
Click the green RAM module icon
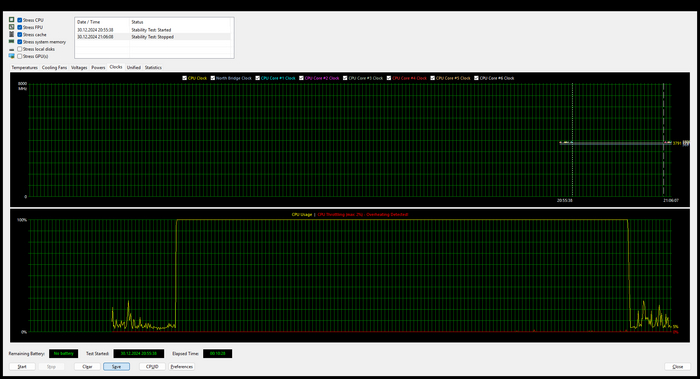pyautogui.click(x=12, y=42)
